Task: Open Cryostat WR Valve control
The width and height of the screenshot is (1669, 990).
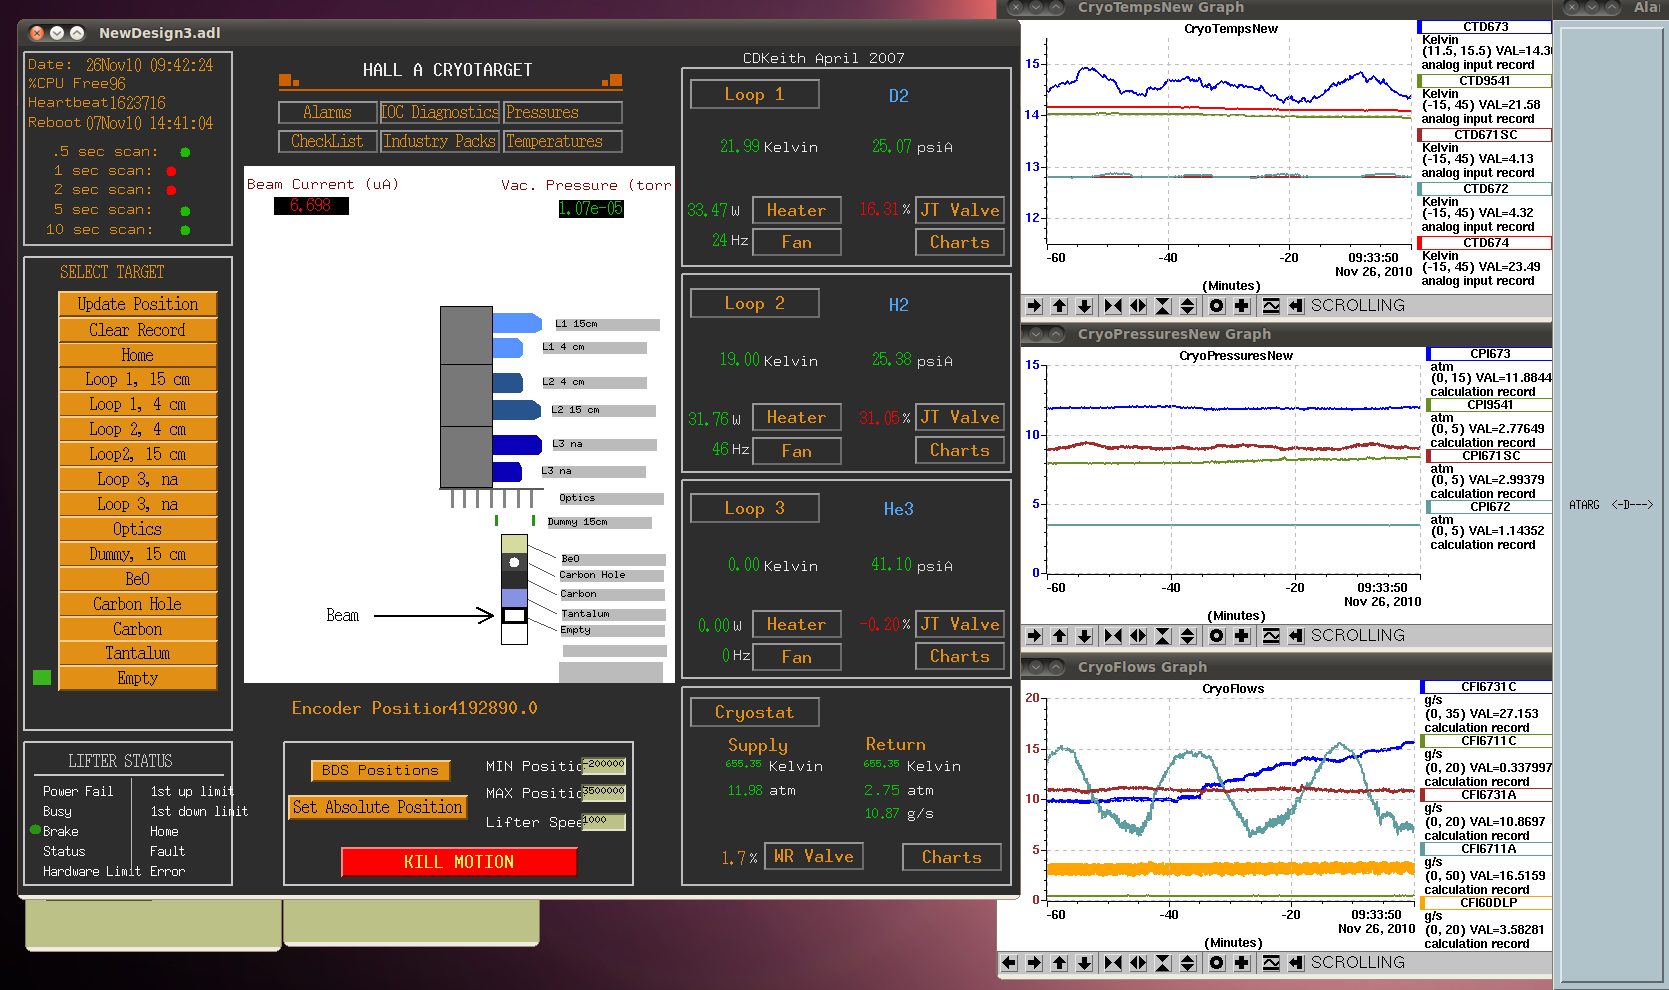Action: click(814, 856)
